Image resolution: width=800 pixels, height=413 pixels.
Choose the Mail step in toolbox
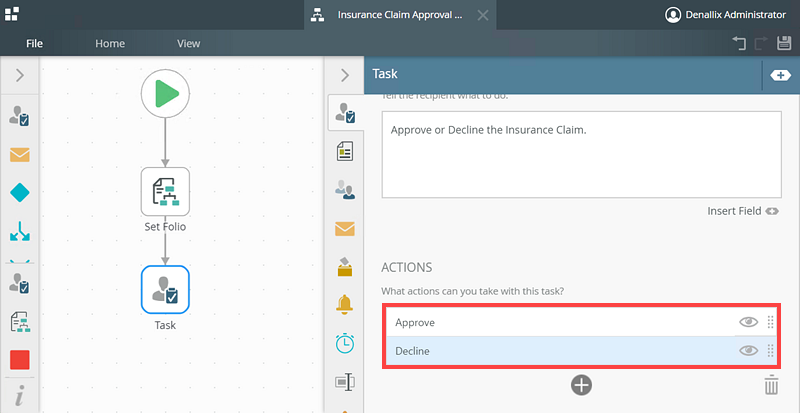coord(20,154)
